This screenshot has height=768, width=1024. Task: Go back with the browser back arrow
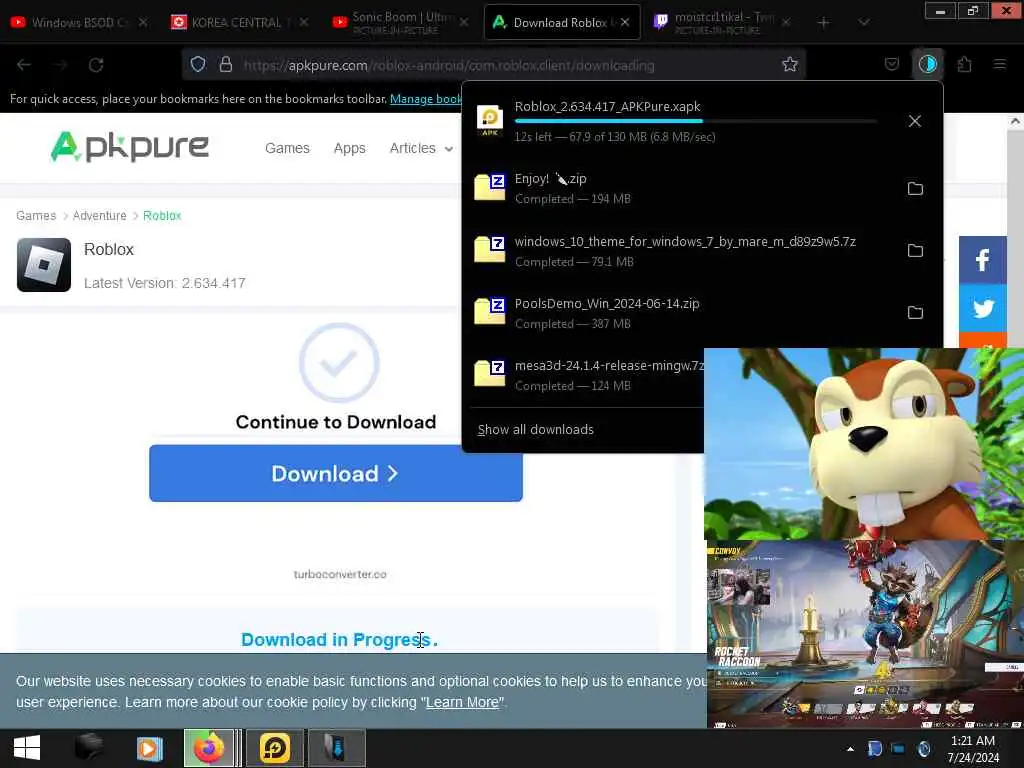pyautogui.click(x=24, y=65)
